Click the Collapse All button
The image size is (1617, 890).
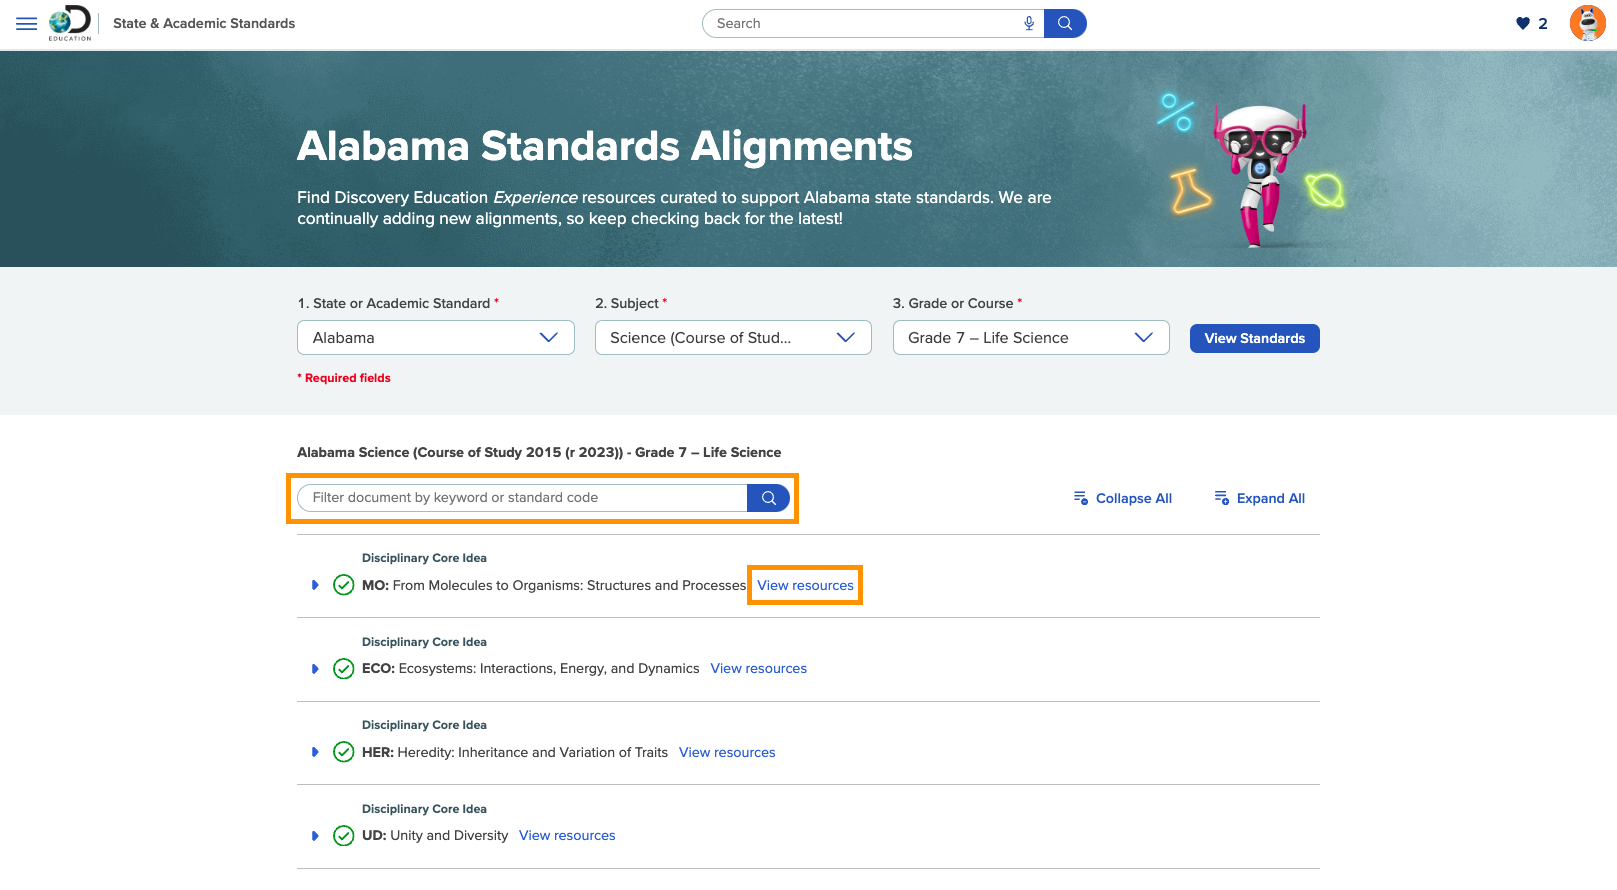click(x=1122, y=498)
